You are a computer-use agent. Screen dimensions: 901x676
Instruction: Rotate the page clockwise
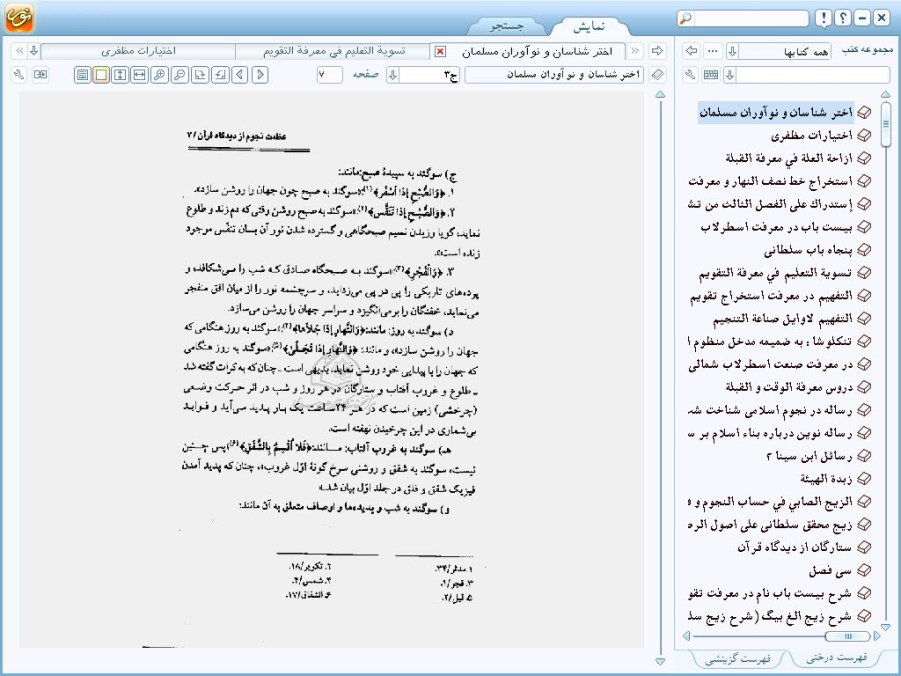point(200,75)
